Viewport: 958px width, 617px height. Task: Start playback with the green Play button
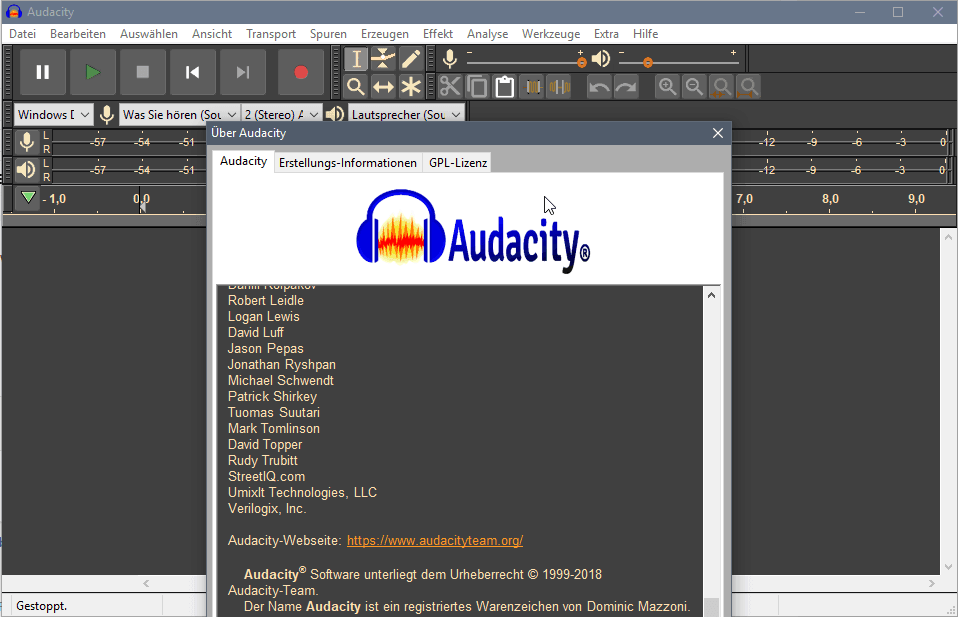click(93, 73)
